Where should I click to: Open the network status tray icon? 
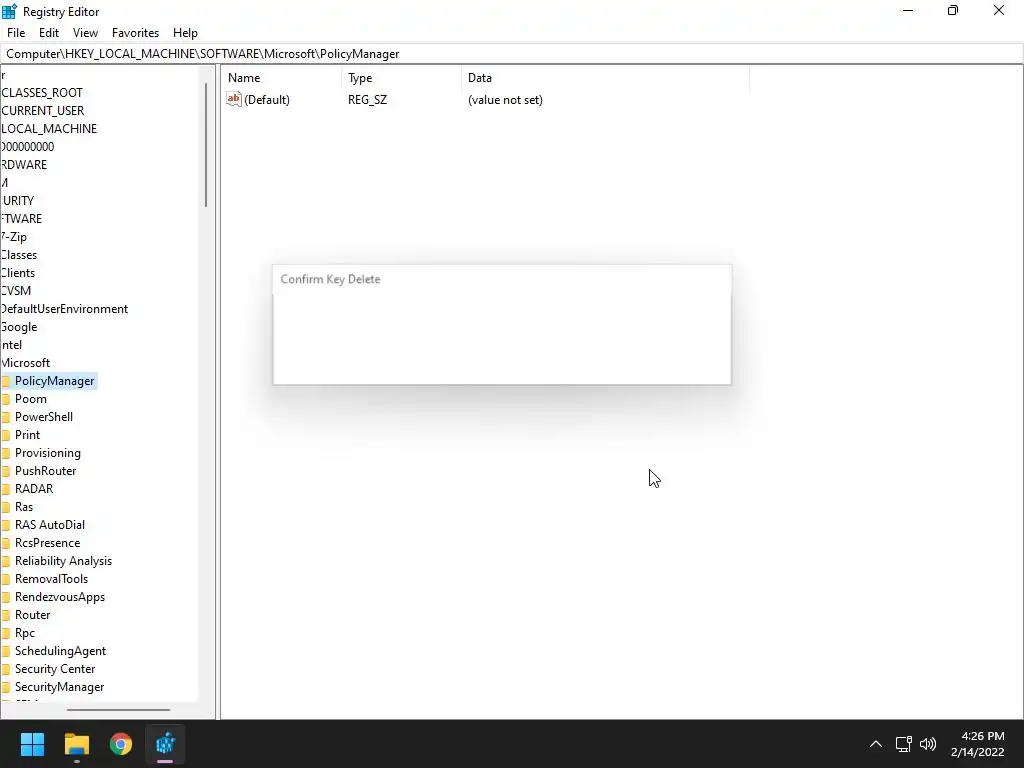pyautogui.click(x=903, y=744)
